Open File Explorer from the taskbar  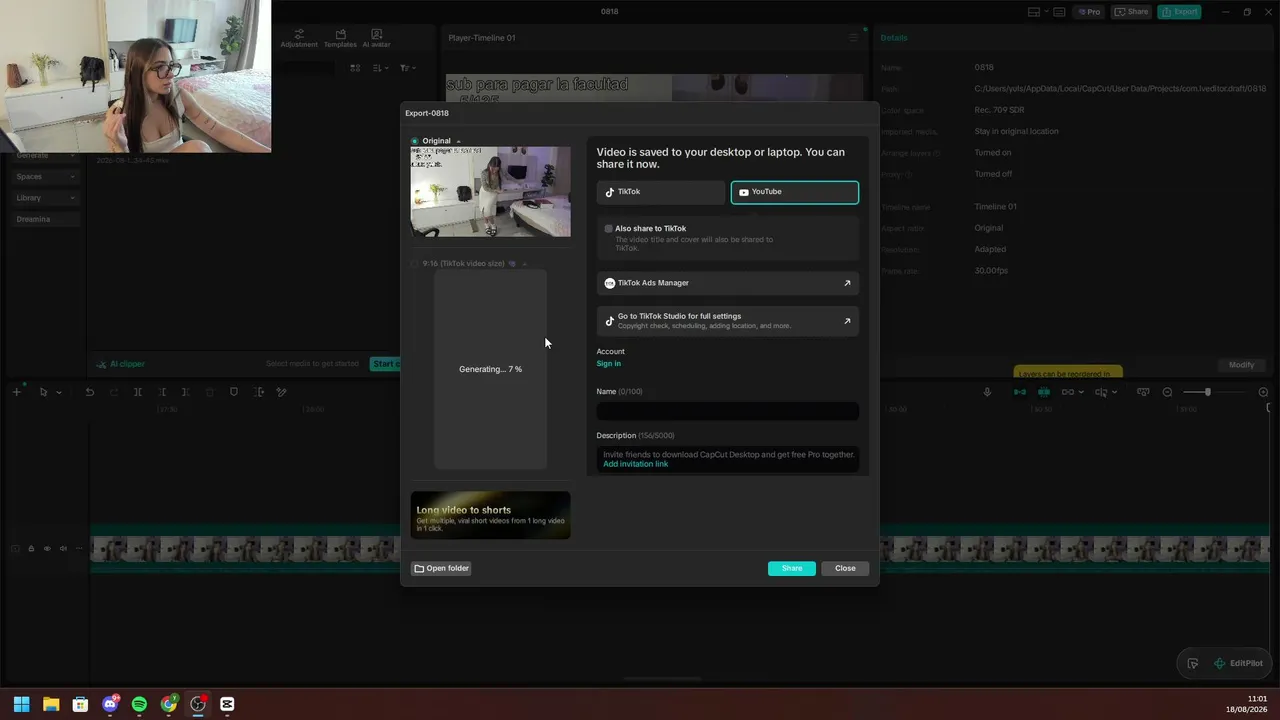click(x=51, y=704)
